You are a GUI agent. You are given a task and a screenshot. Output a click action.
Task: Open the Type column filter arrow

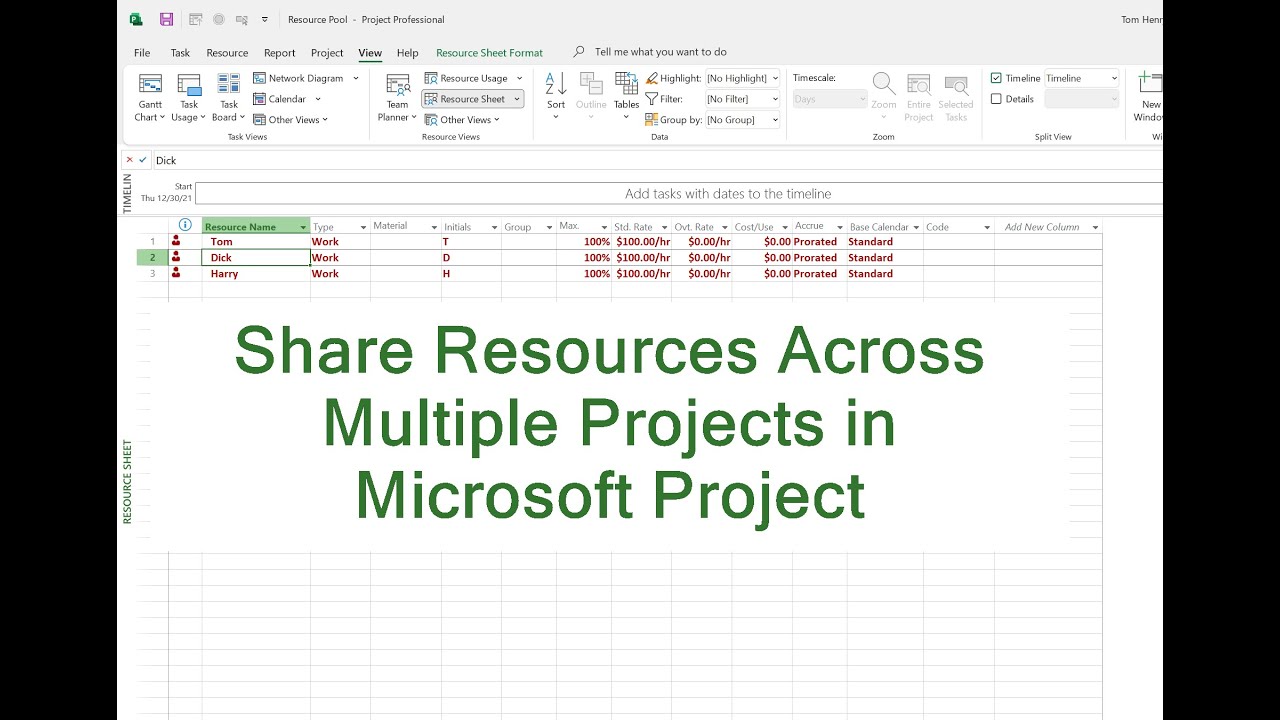[362, 228]
